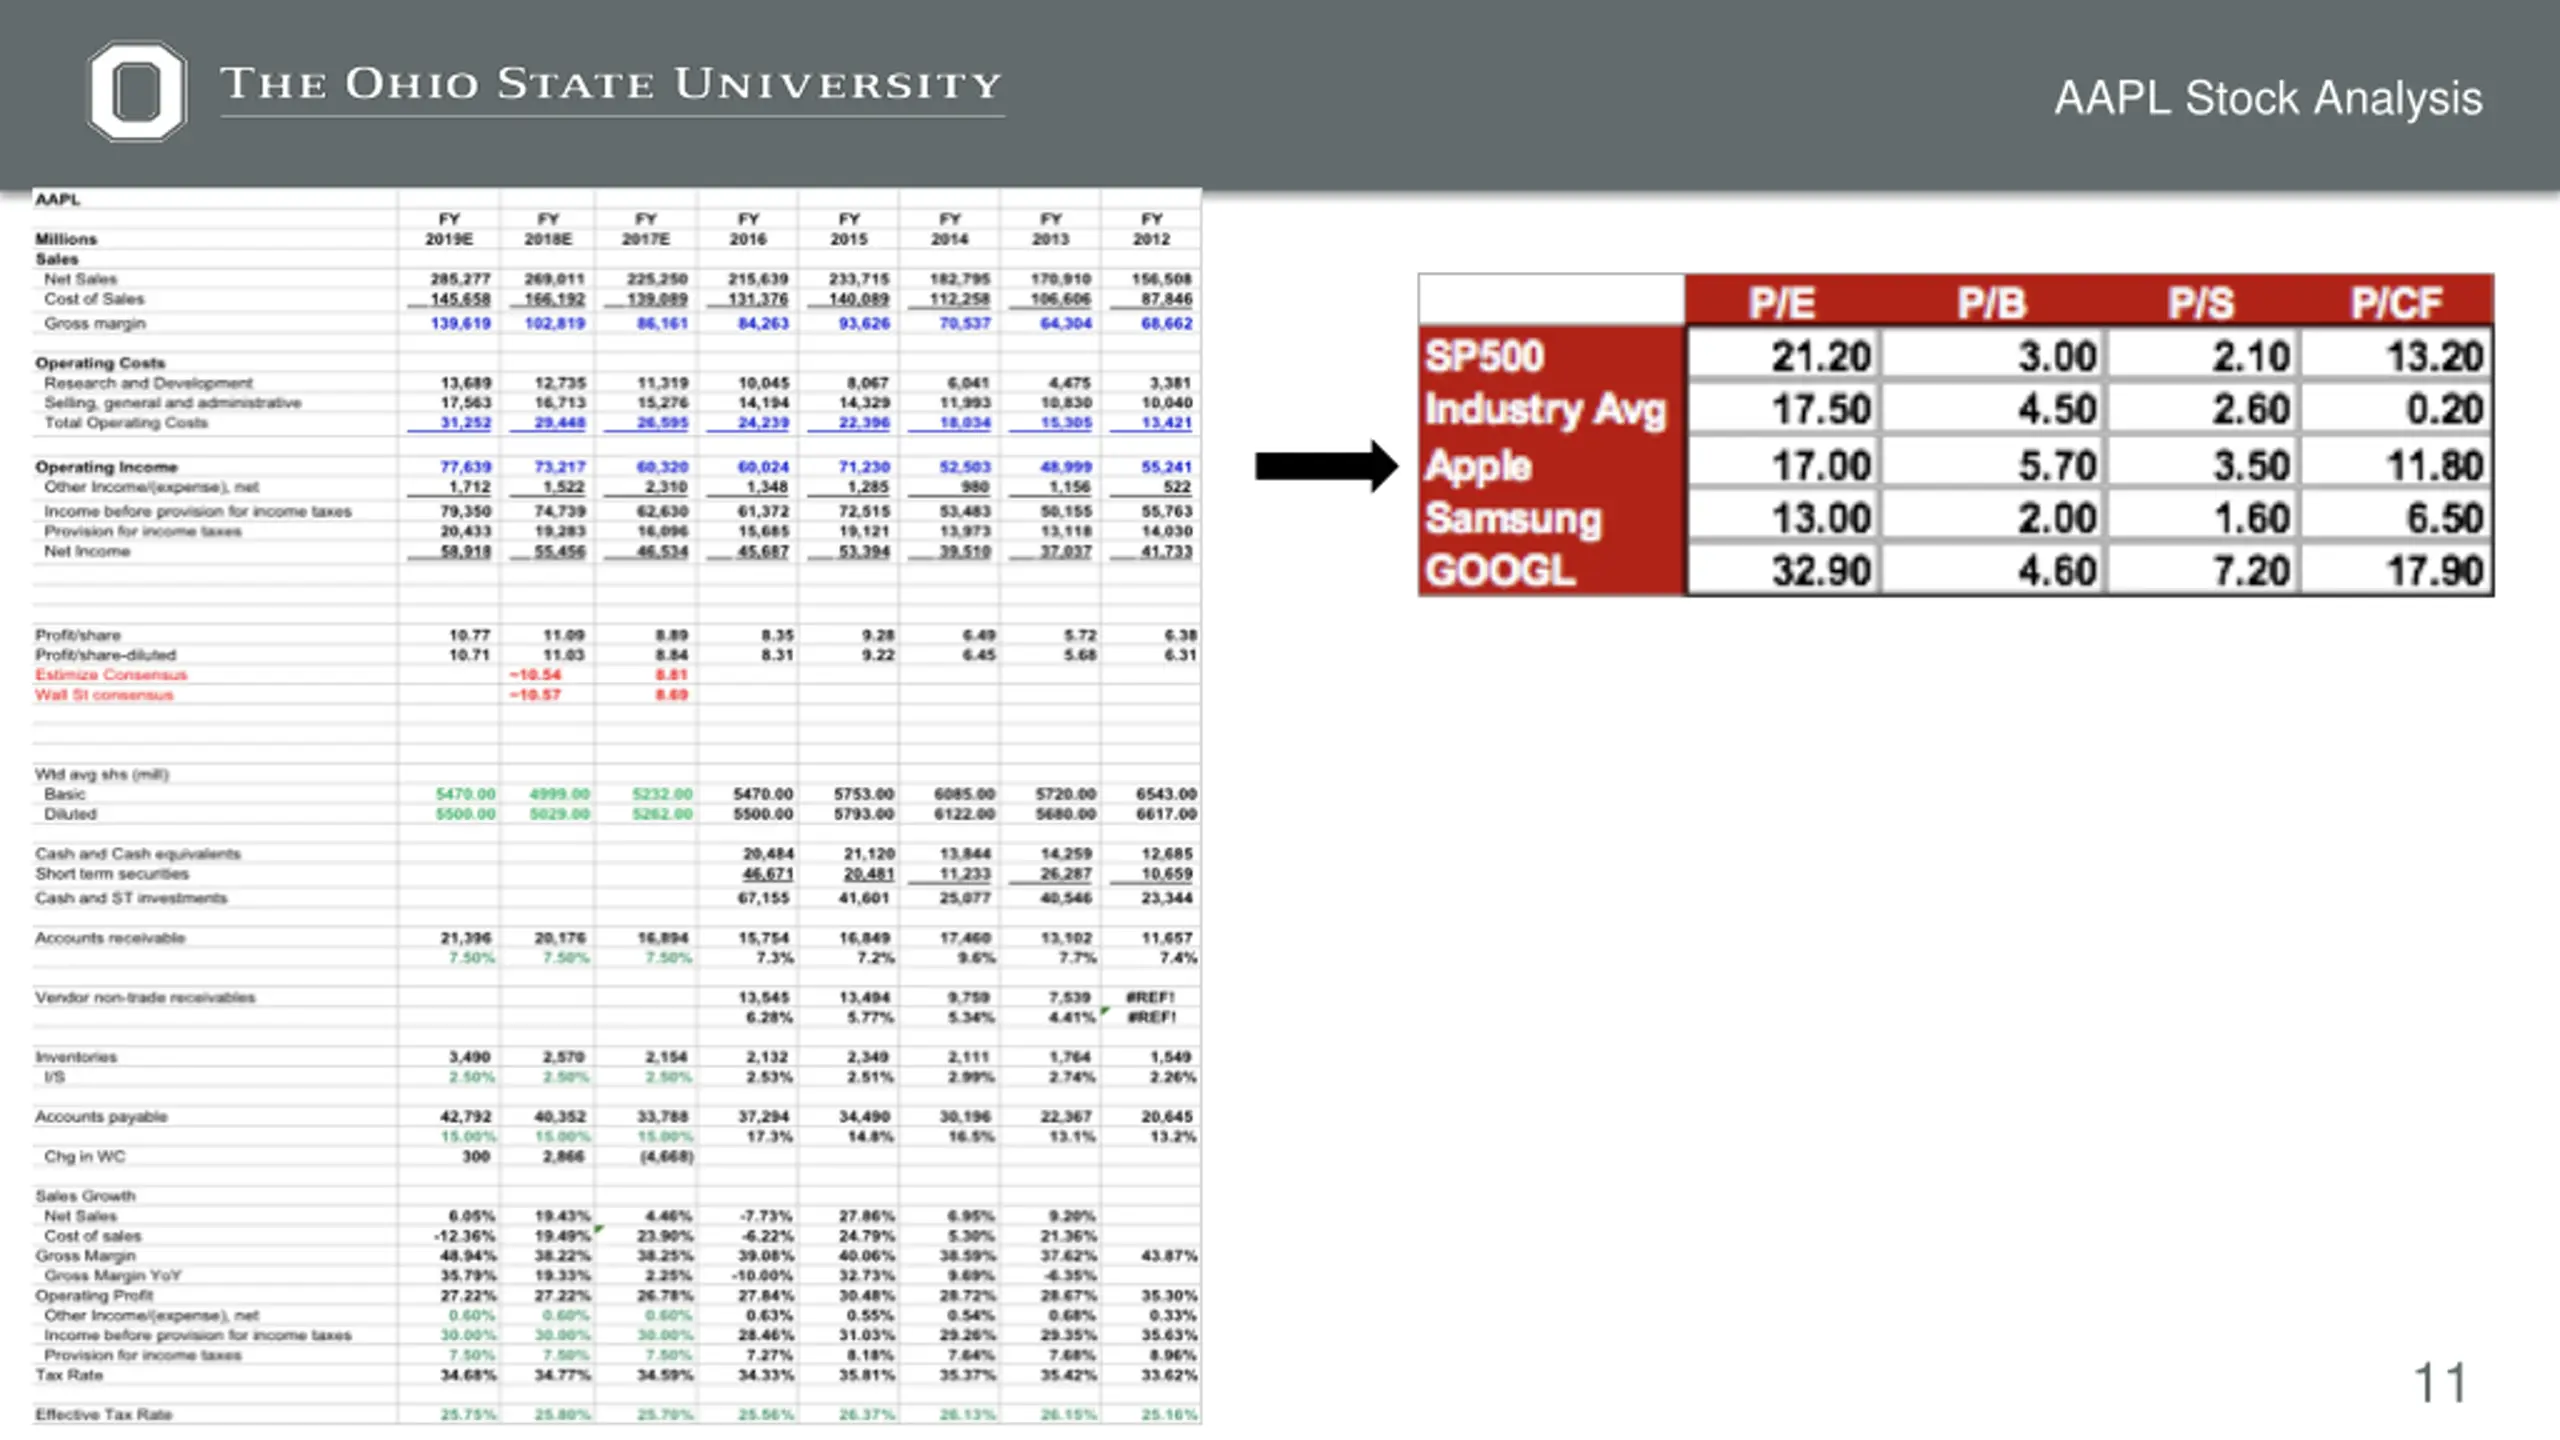
Task: Click the Samsung row label
Action: 1513,518
